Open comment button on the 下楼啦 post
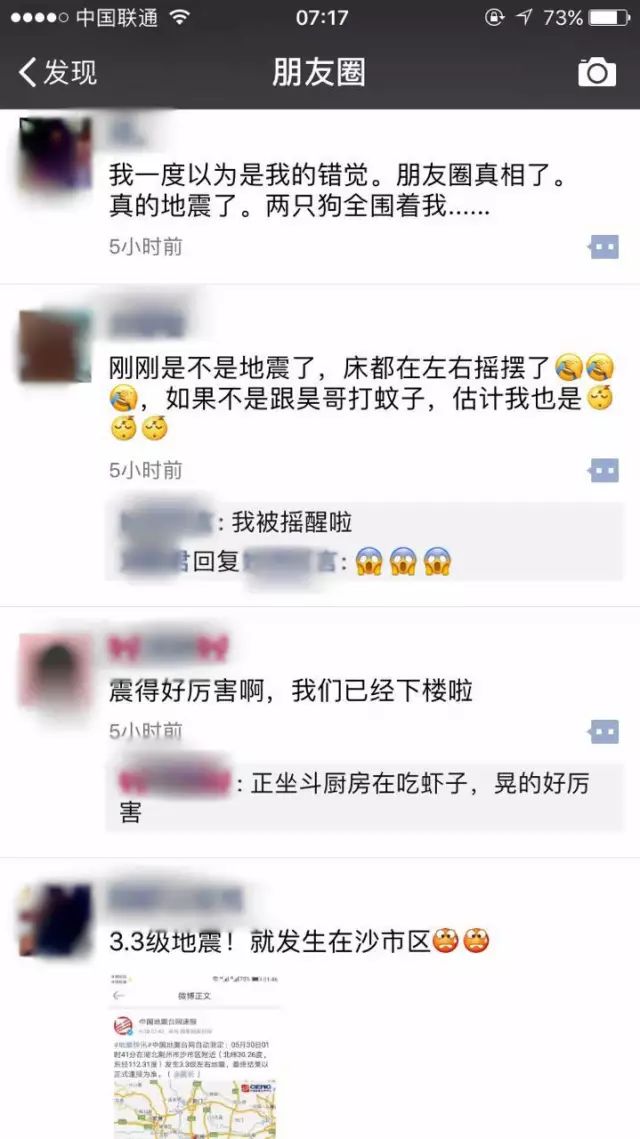The image size is (640, 1139). (604, 731)
